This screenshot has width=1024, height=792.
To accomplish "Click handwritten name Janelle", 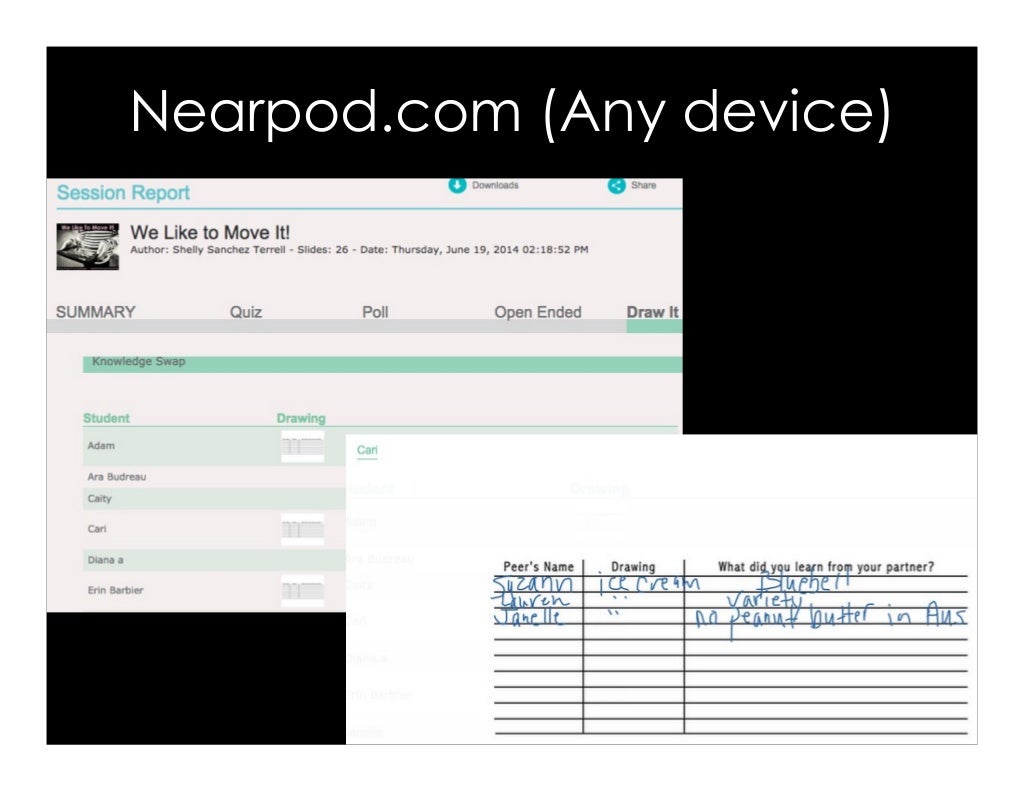I will pos(528,617).
